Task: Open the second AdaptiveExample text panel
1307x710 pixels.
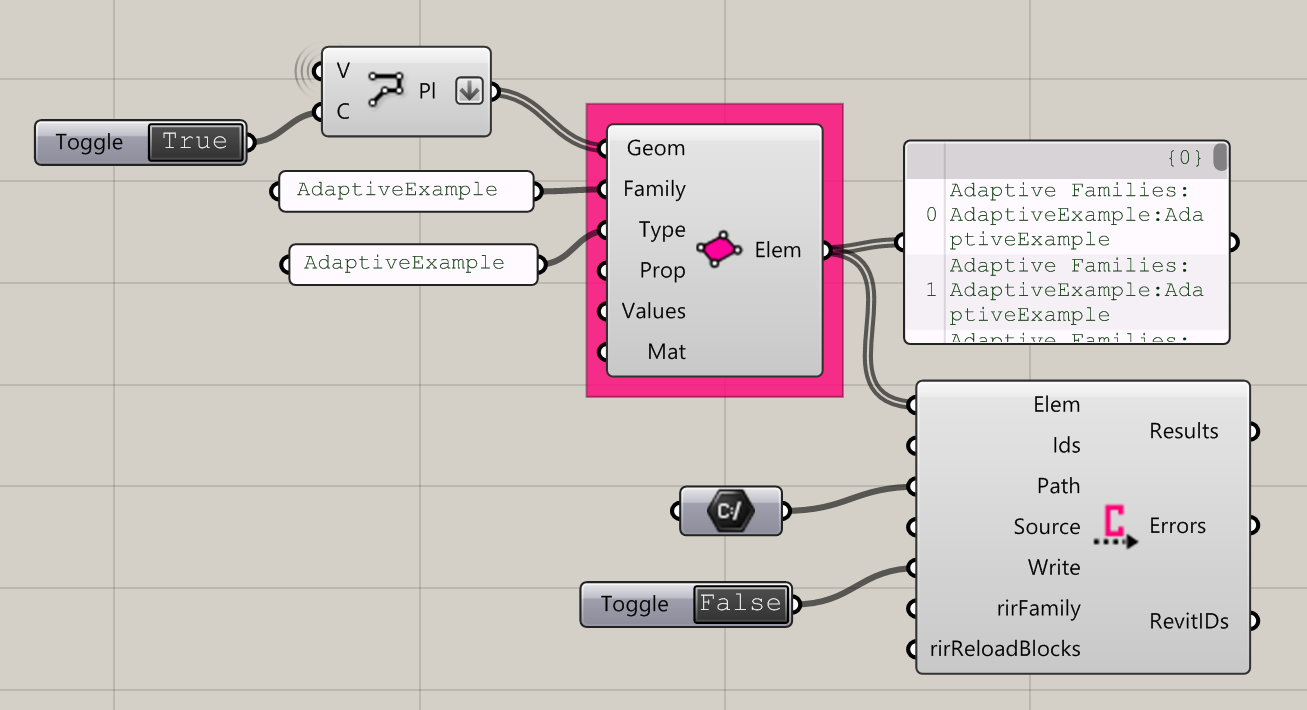Action: [412, 263]
